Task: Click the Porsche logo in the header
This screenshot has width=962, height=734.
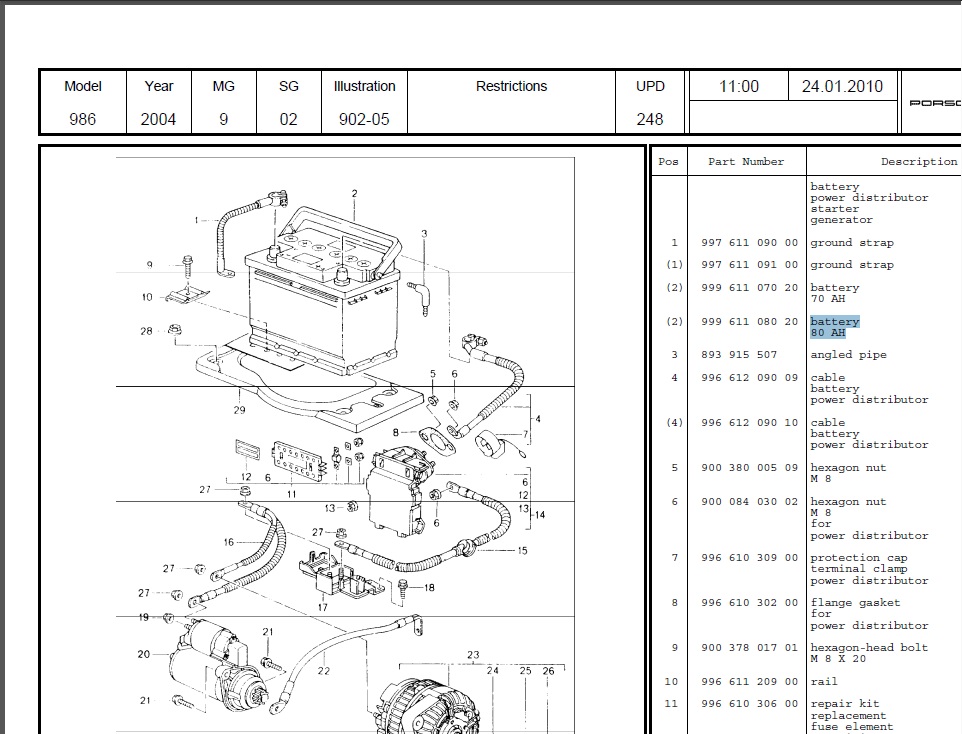Action: pos(934,103)
